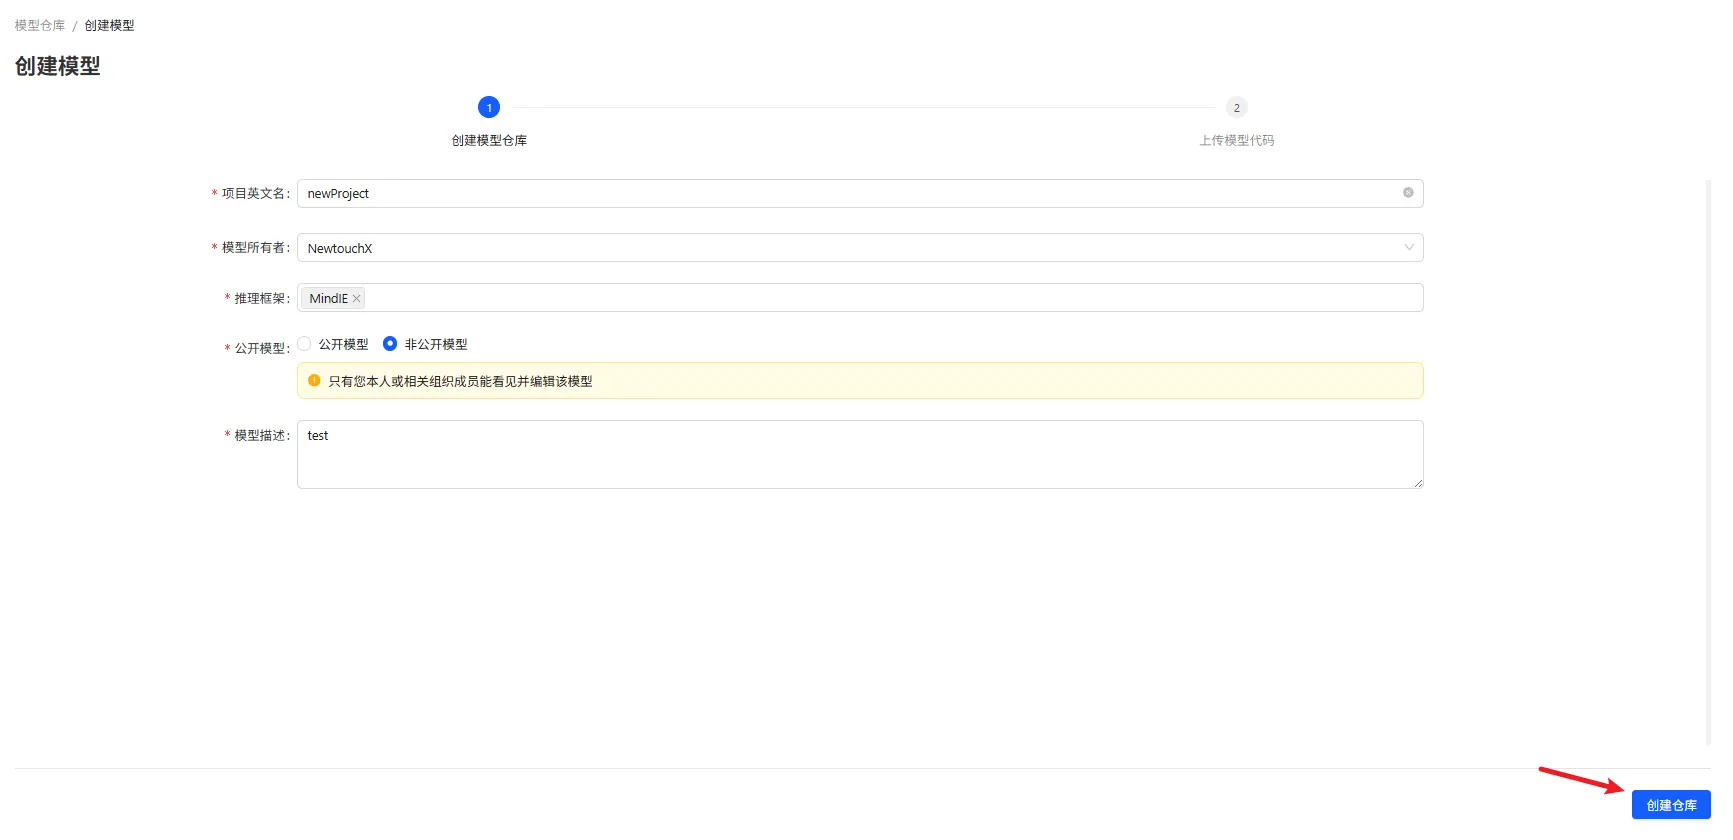Click the 创建模型仓库 step label

click(x=489, y=140)
